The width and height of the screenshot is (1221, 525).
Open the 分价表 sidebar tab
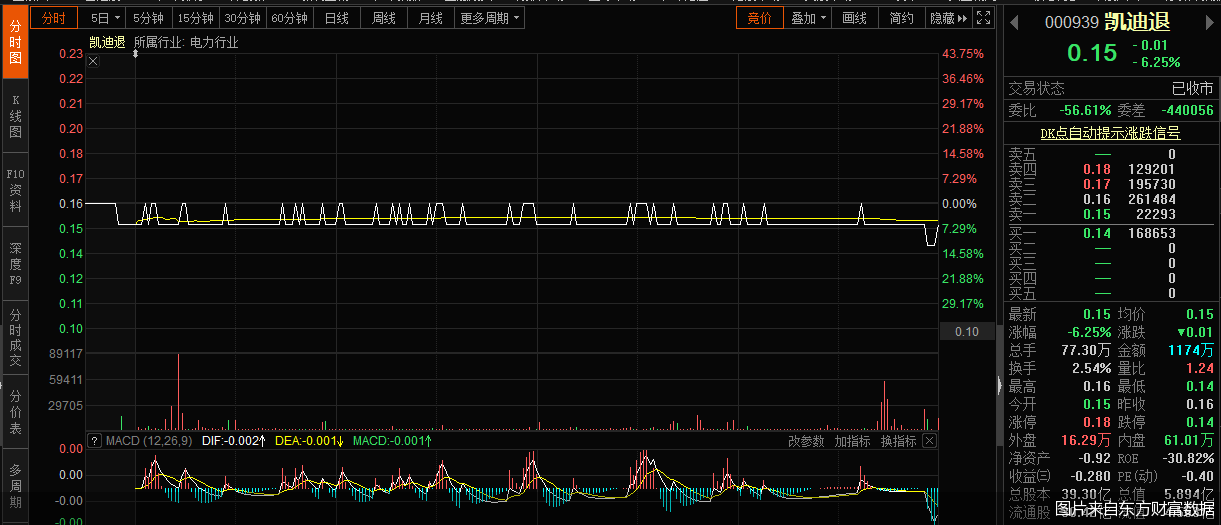[15, 413]
